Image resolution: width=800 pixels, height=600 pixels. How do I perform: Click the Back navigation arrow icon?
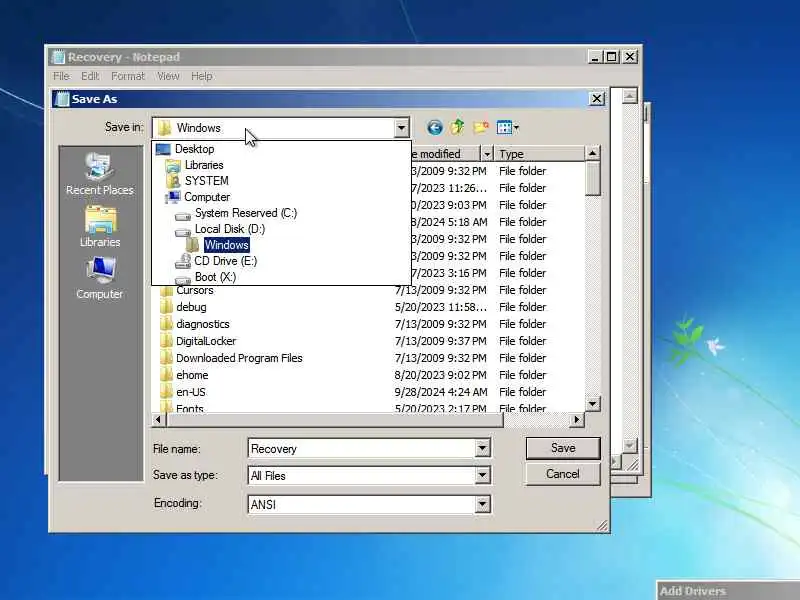[x=435, y=127]
